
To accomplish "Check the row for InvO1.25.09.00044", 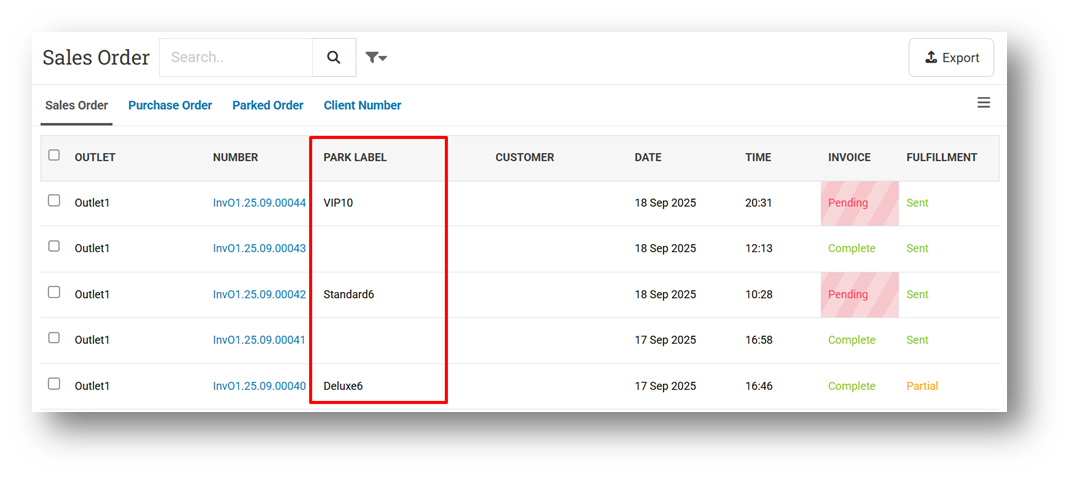I will (54, 201).
